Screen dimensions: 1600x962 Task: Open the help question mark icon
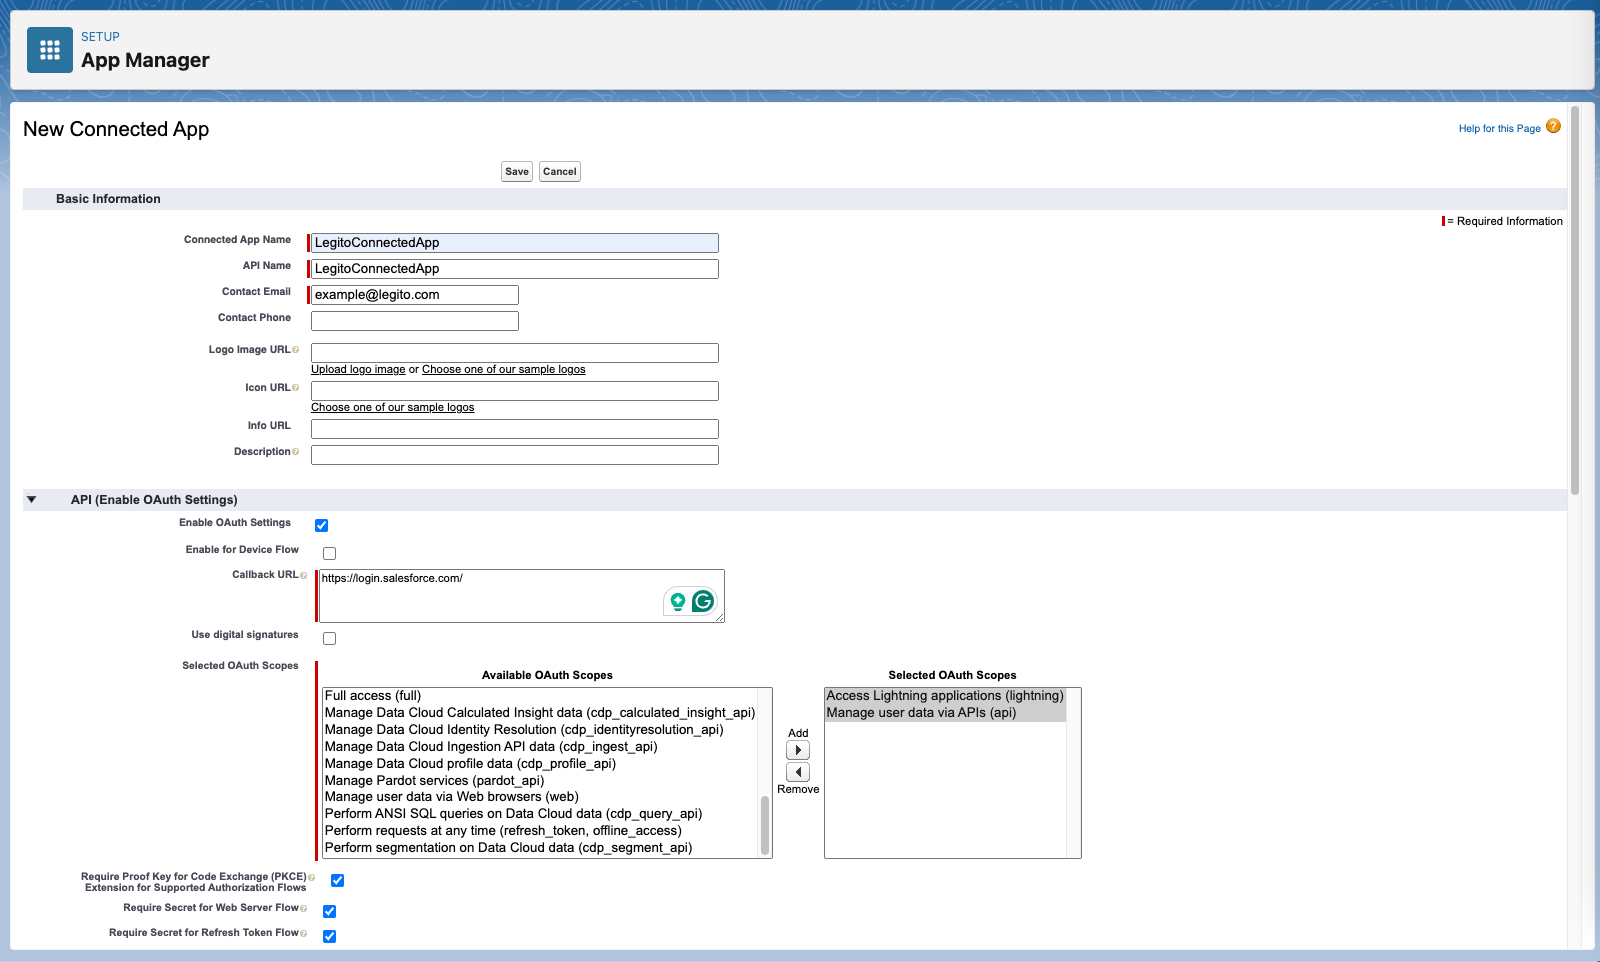click(1553, 126)
